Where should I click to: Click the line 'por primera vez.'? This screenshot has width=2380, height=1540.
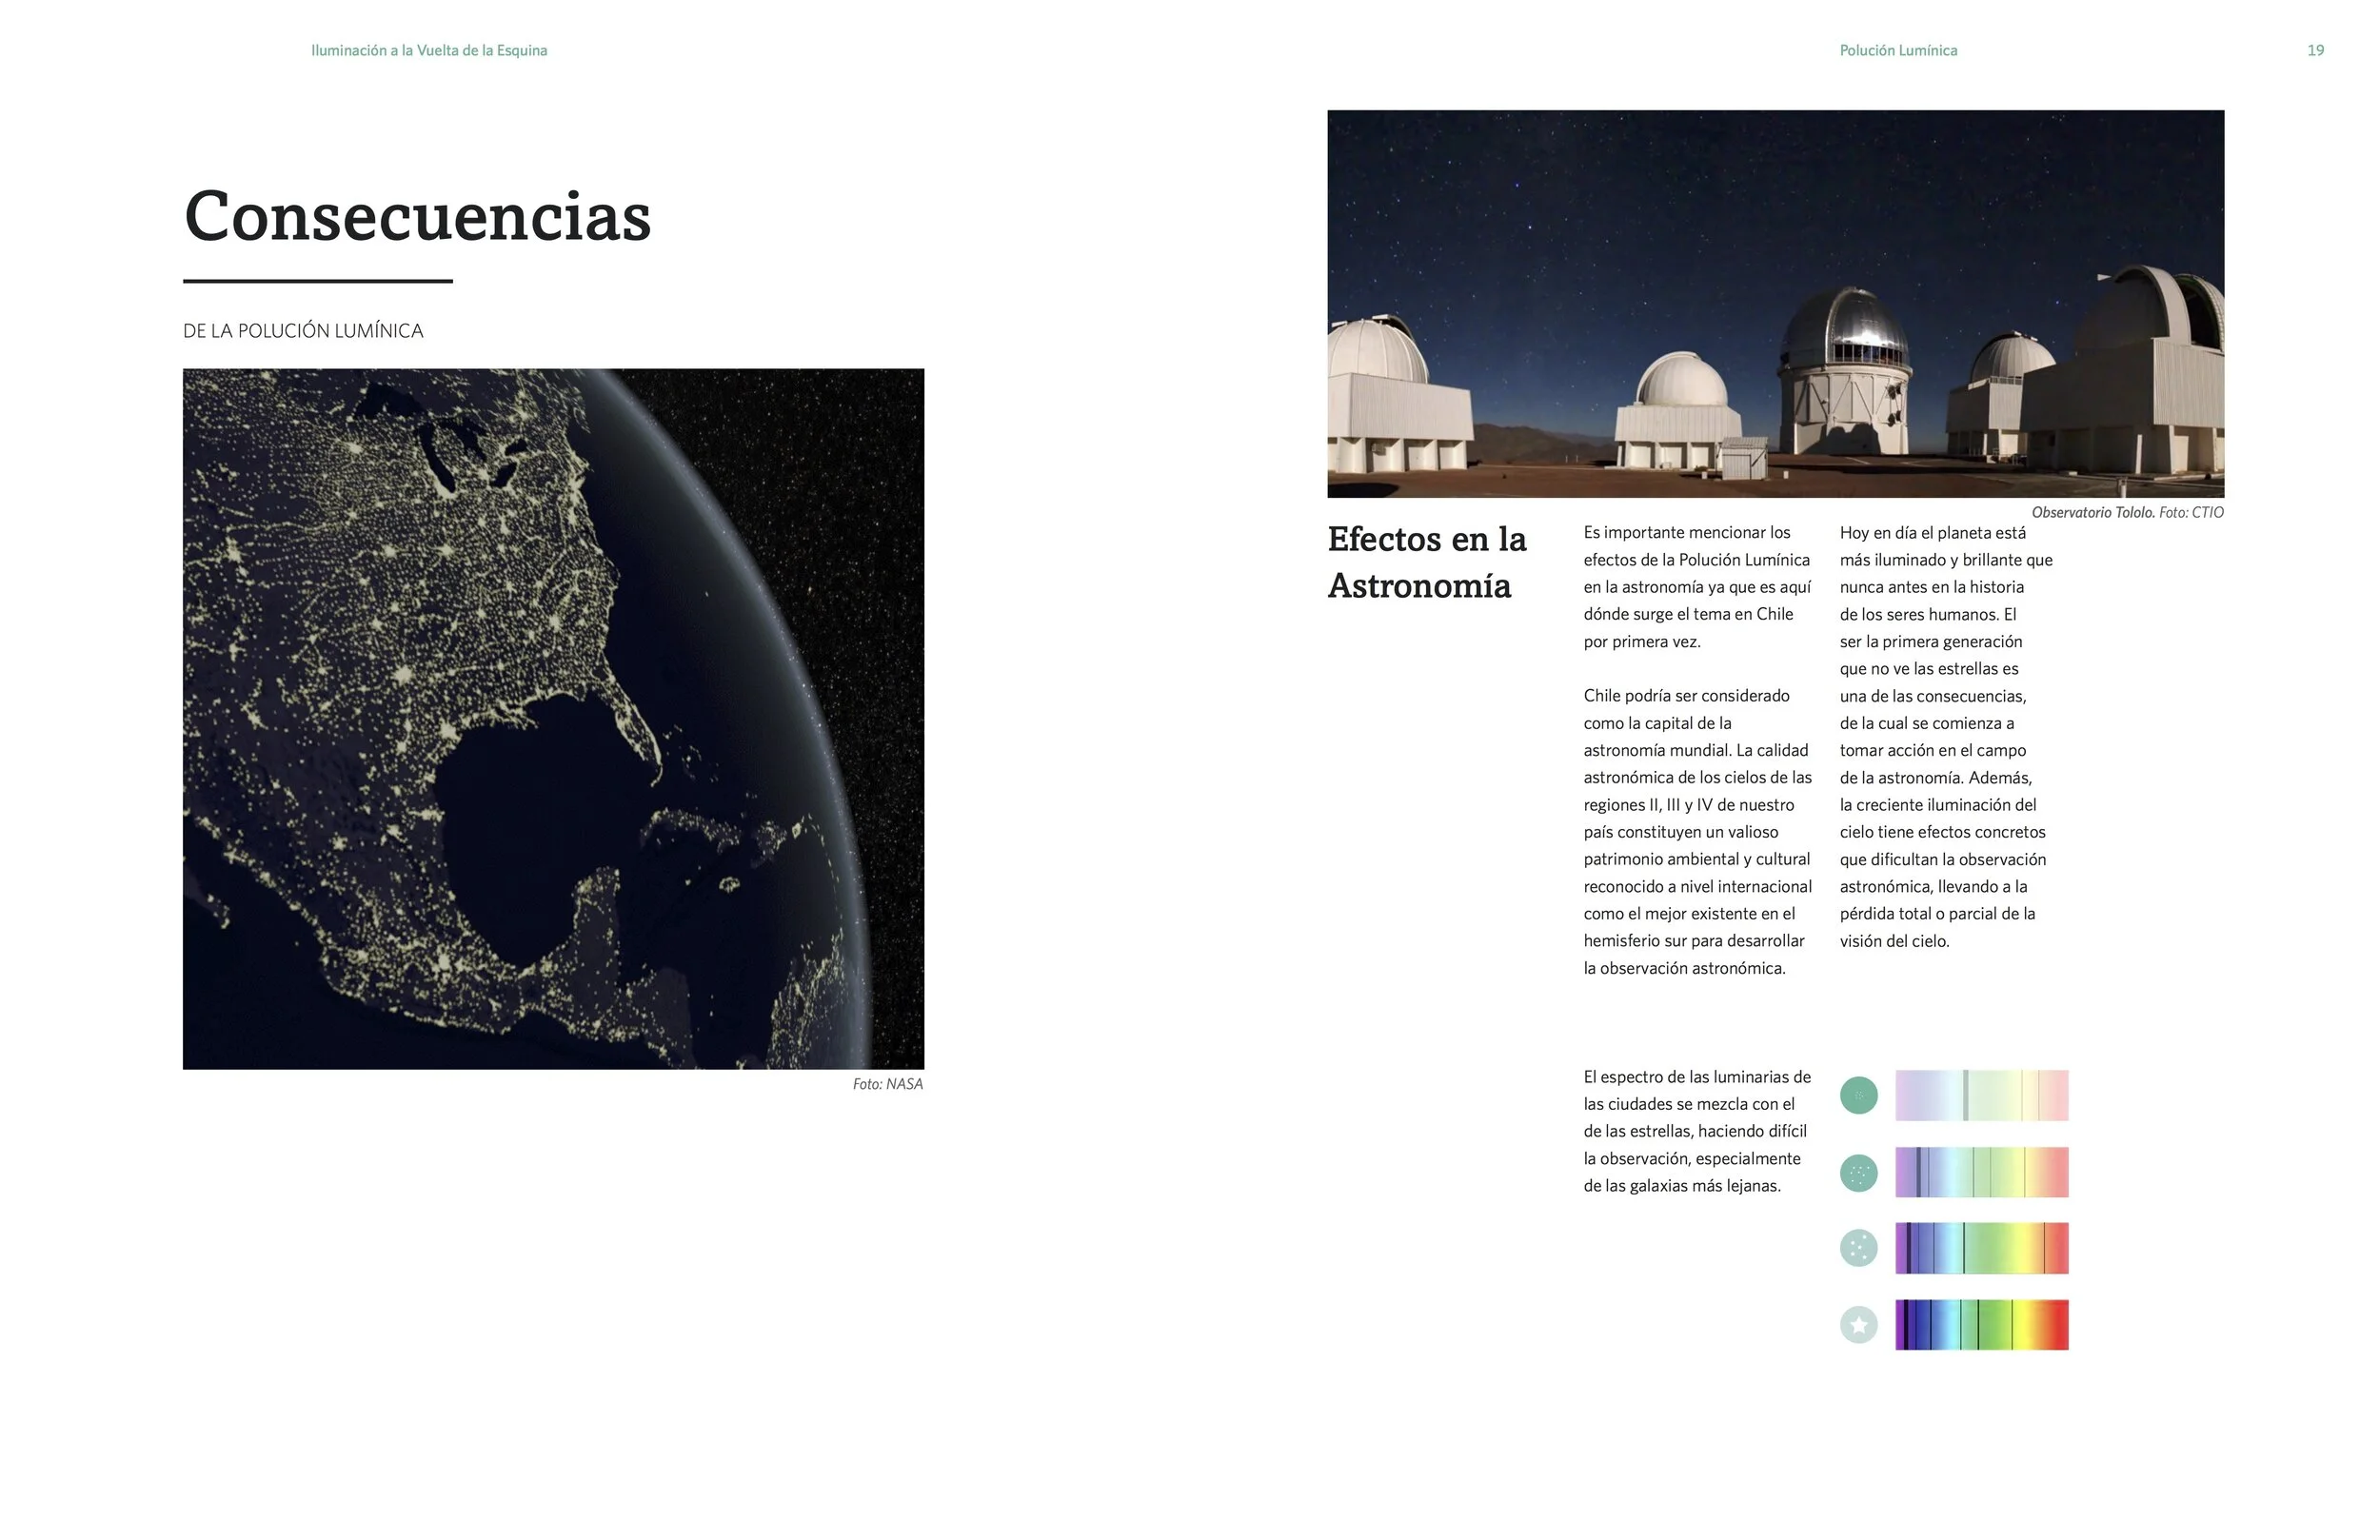tap(1642, 642)
